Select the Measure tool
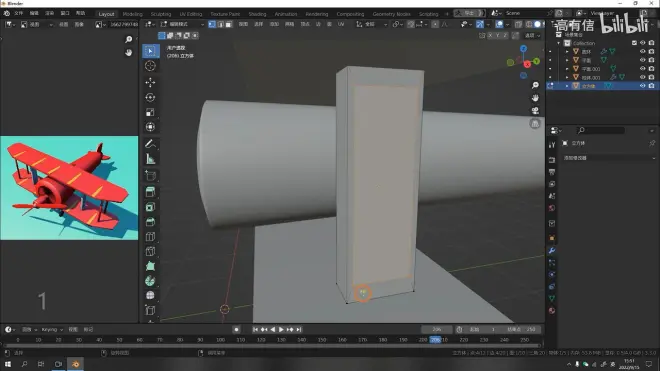 pos(150,159)
